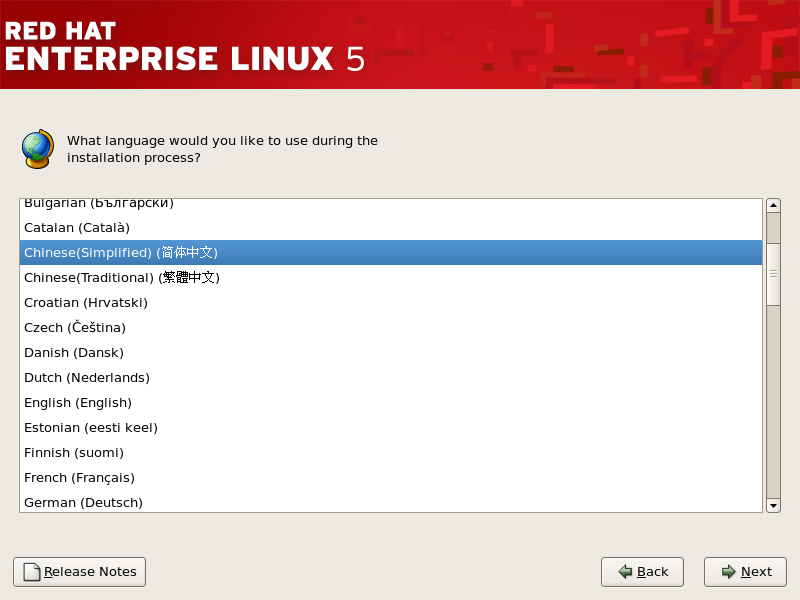Click the Release Notes document icon
The width and height of the screenshot is (800, 600).
point(32,572)
